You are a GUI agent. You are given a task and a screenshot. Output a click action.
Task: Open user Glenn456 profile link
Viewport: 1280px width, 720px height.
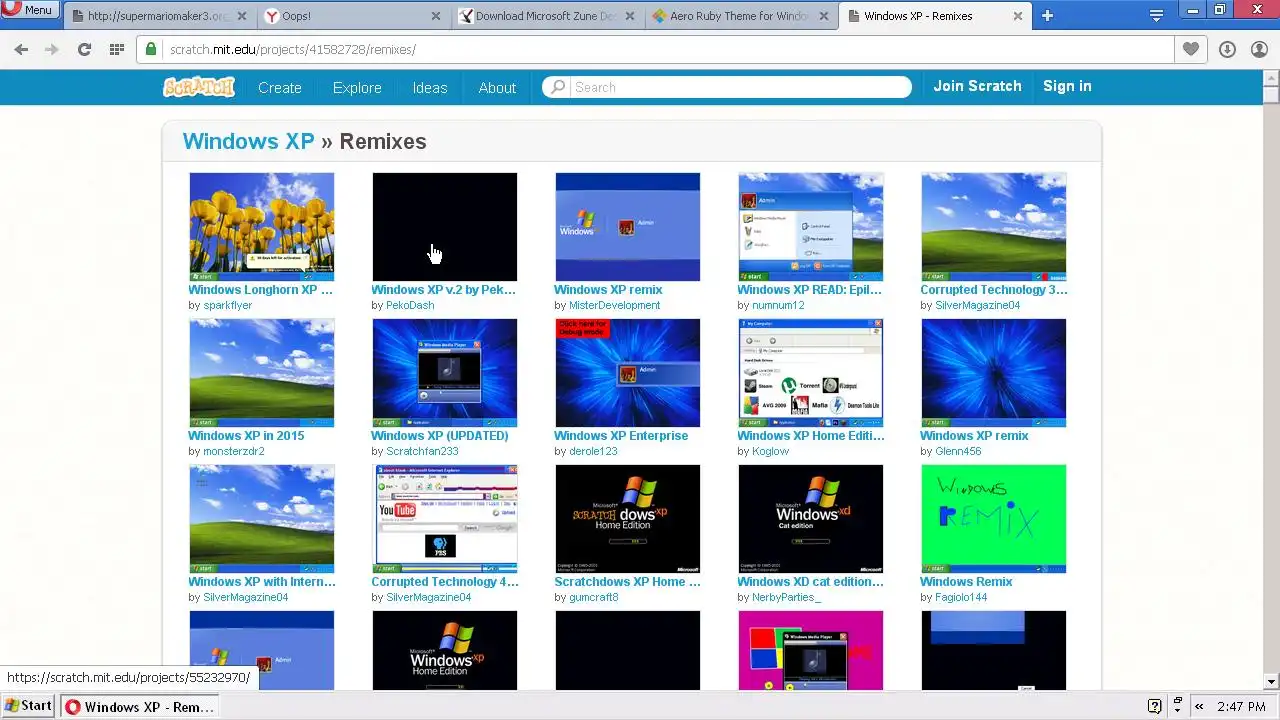pos(958,451)
